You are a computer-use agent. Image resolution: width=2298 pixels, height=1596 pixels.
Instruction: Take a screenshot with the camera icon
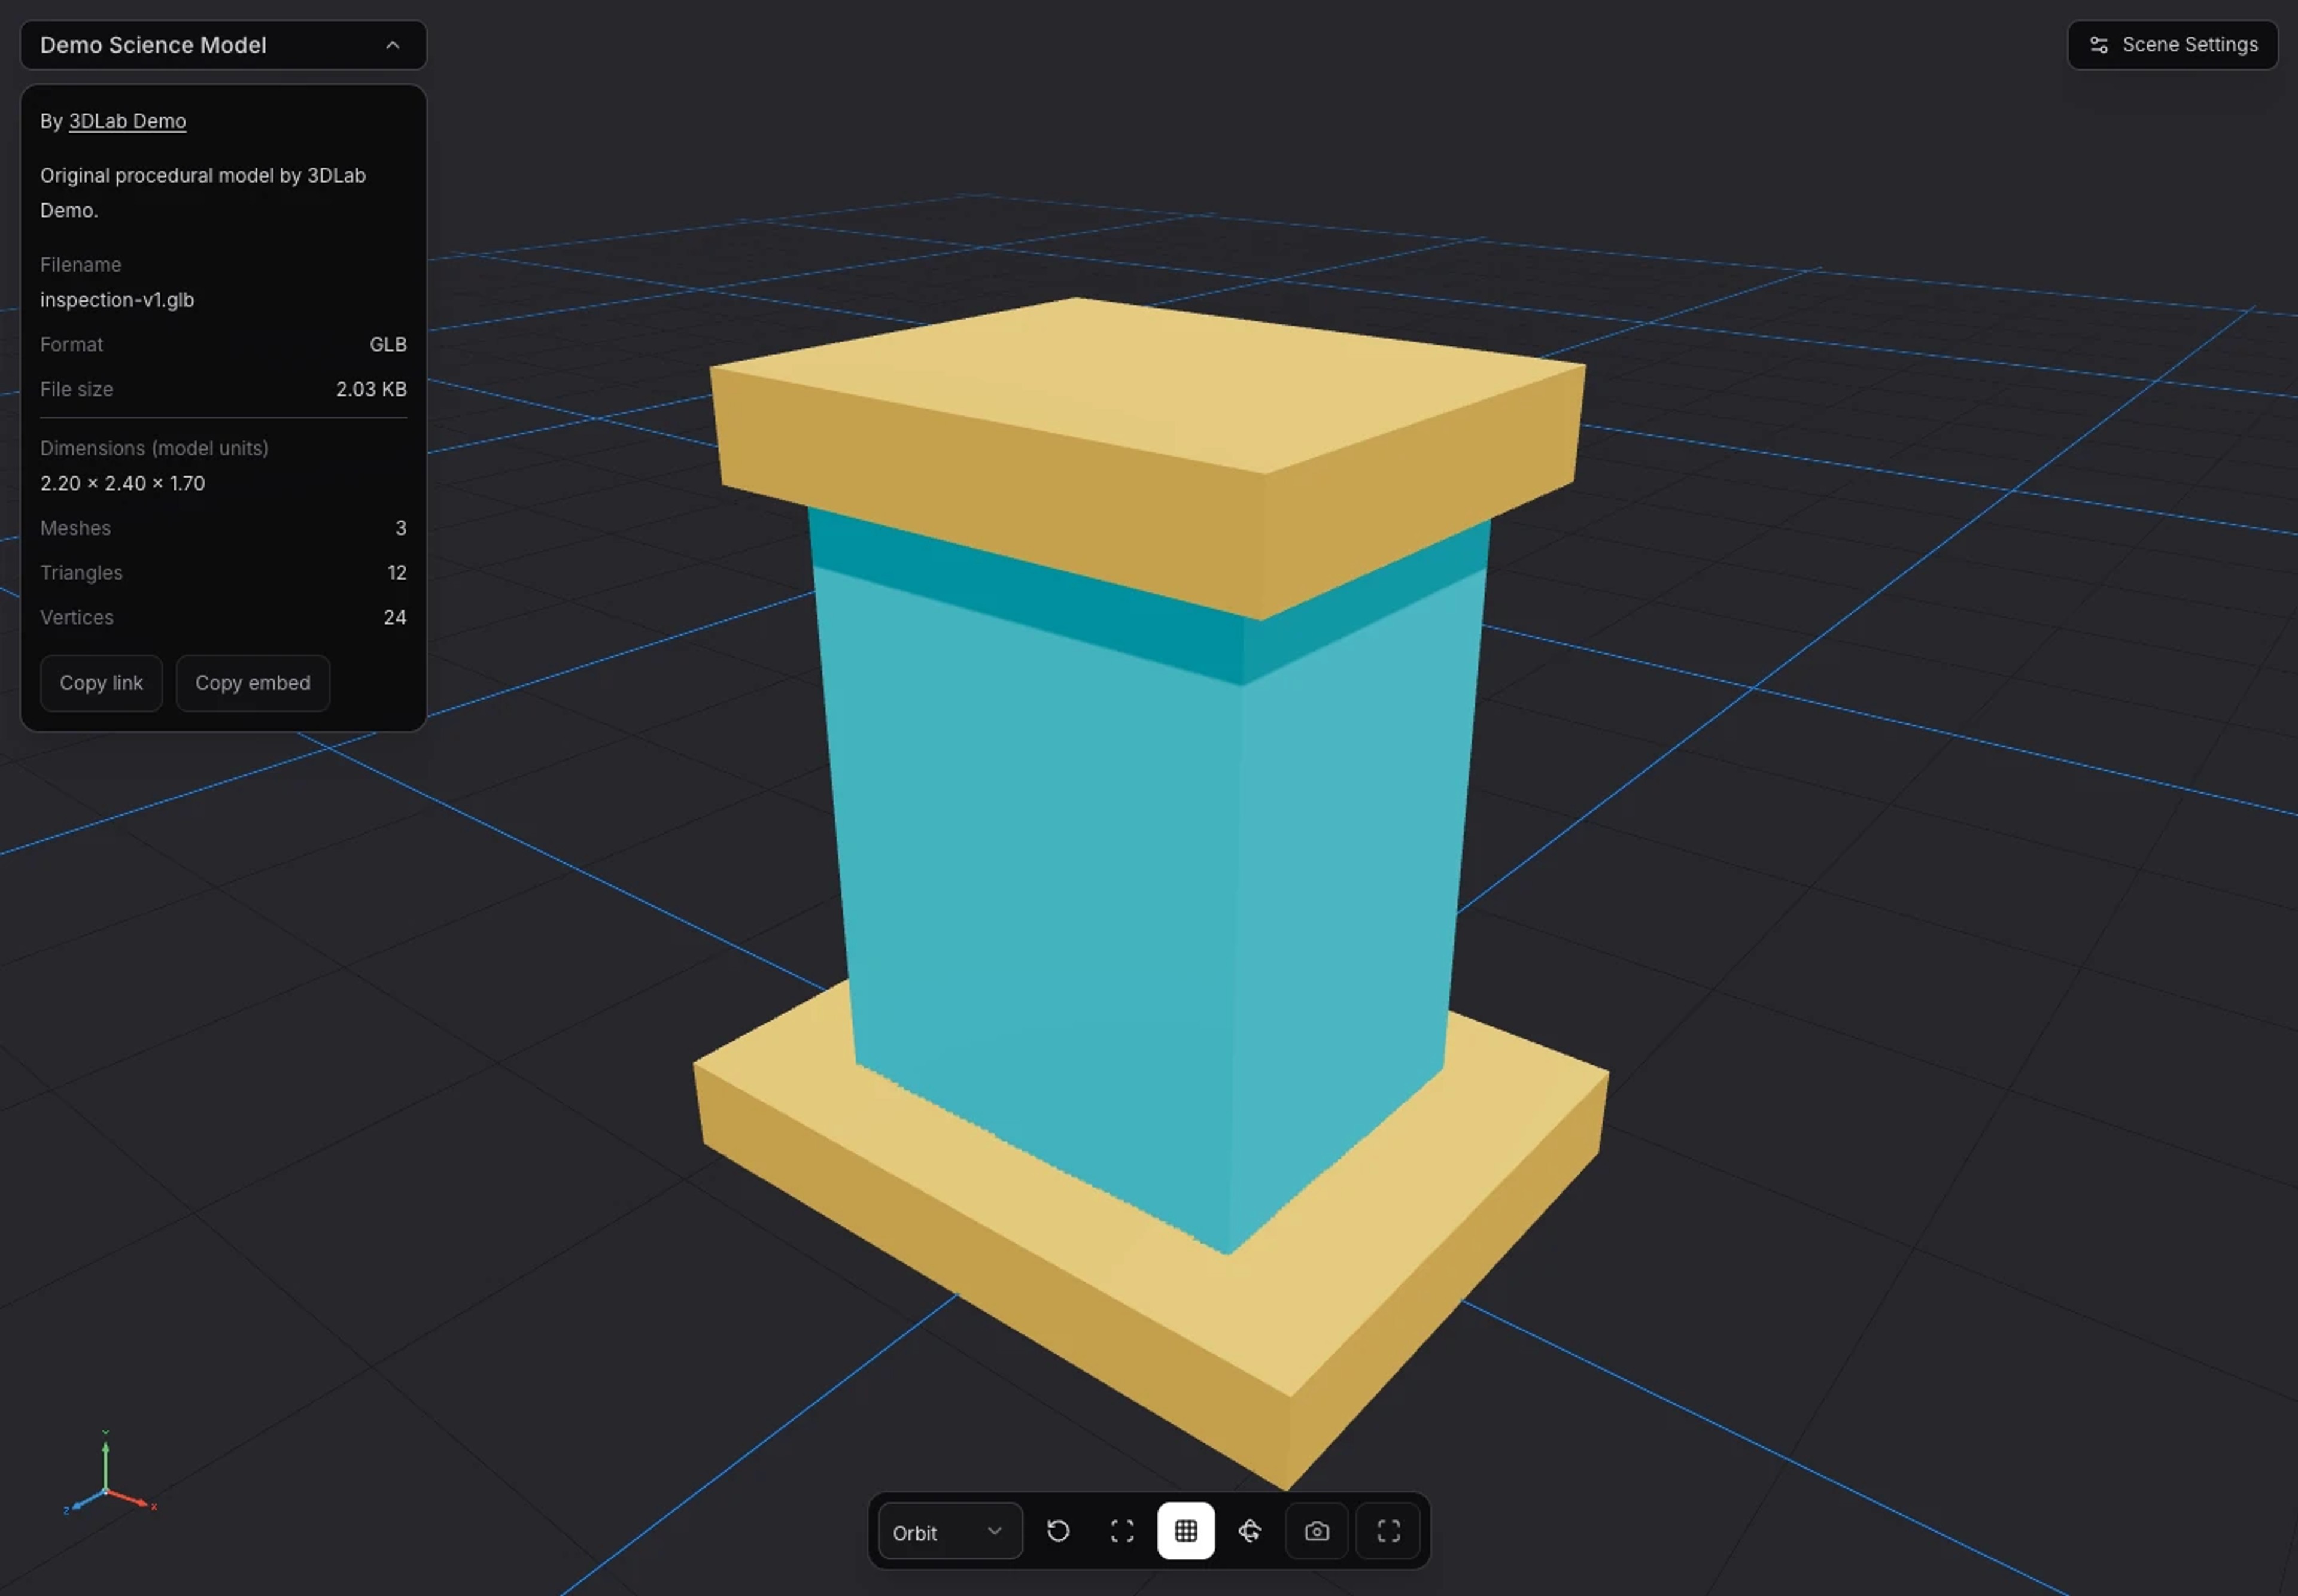pos(1317,1531)
